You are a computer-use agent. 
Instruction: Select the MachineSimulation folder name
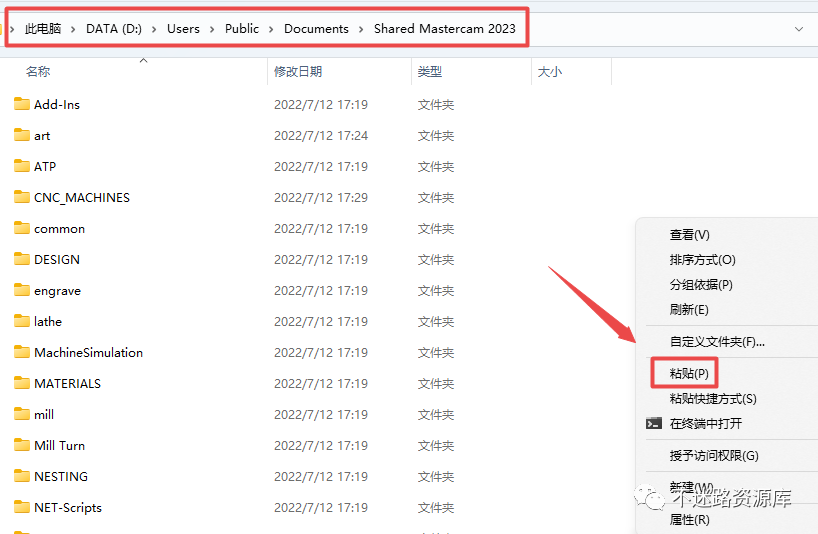pyautogui.click(x=88, y=353)
